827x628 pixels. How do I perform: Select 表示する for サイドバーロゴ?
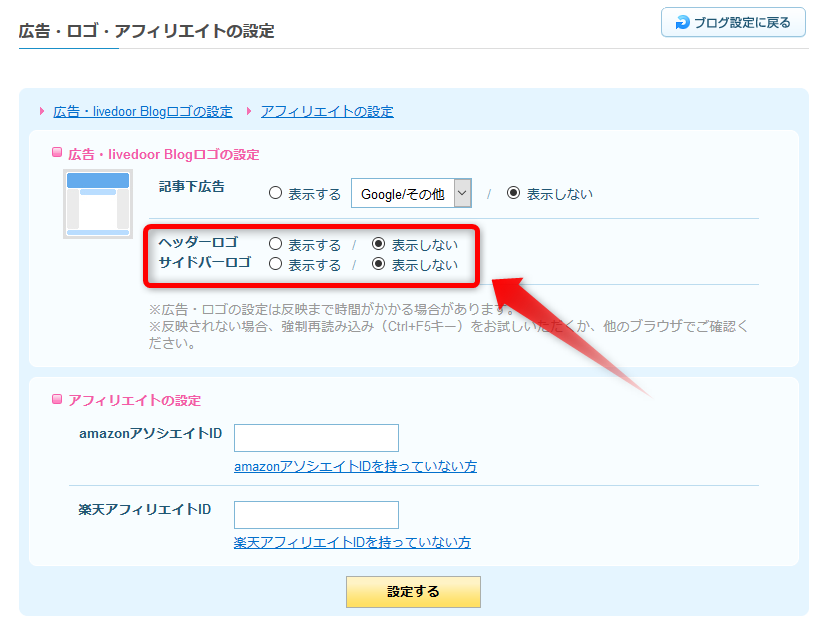tap(275, 264)
